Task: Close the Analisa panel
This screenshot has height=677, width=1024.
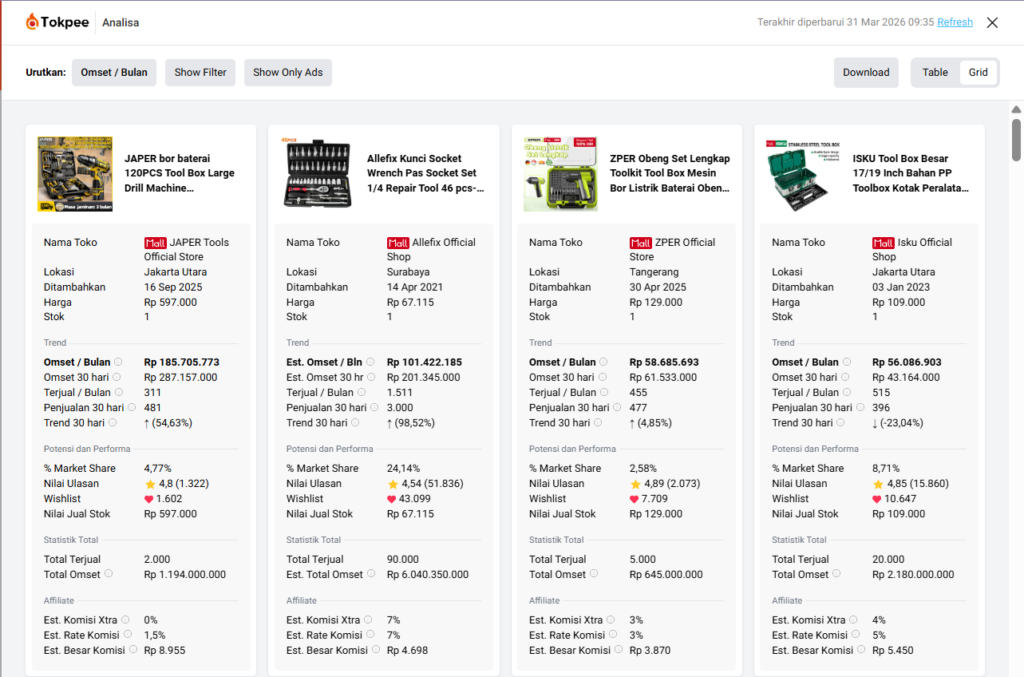Action: 992,22
